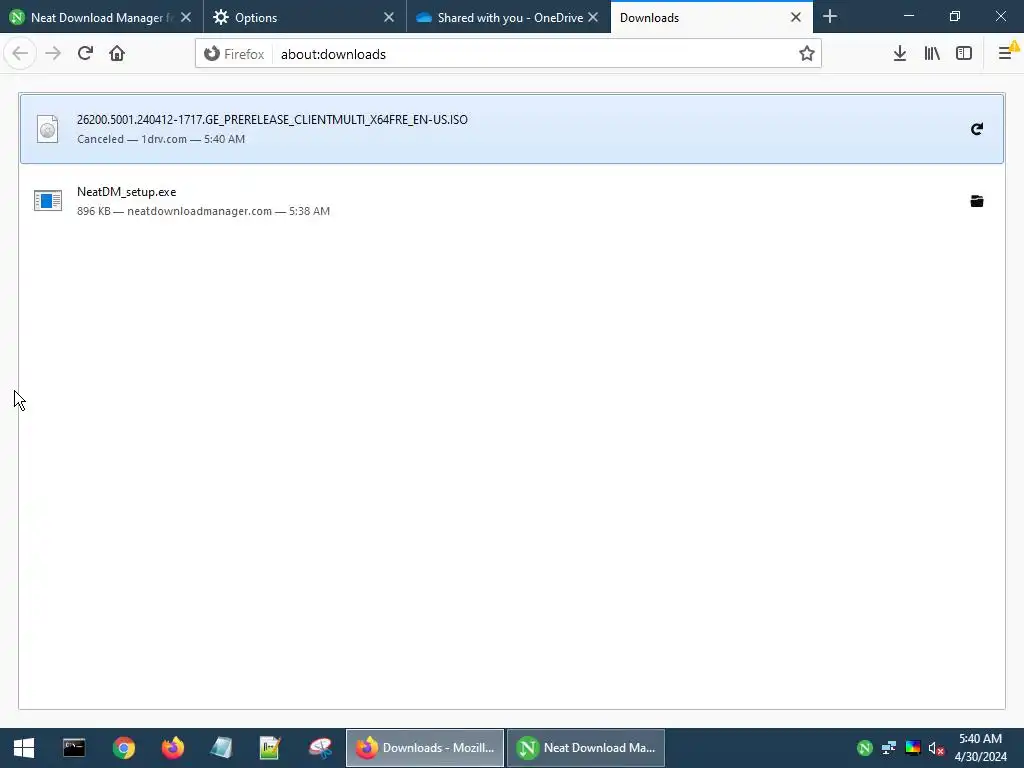1024x768 pixels.
Task: Launch Google Chrome from taskbar
Action: (x=123, y=748)
